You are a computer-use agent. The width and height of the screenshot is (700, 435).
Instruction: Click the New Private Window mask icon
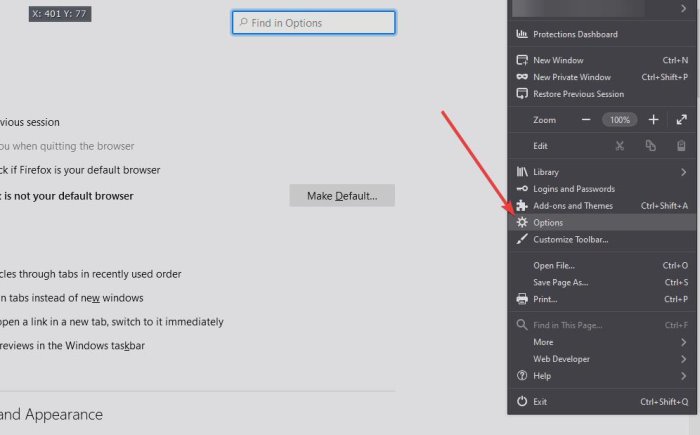pos(521,77)
